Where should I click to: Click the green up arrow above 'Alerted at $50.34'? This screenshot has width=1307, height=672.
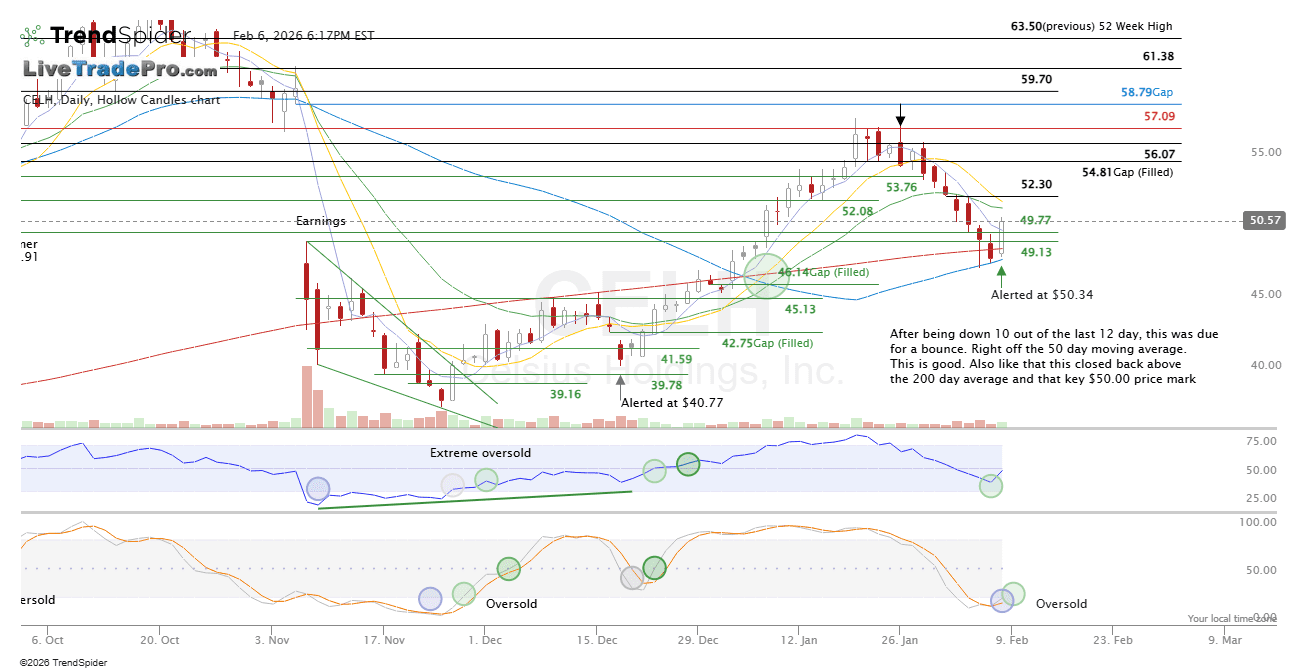pos(1002,270)
